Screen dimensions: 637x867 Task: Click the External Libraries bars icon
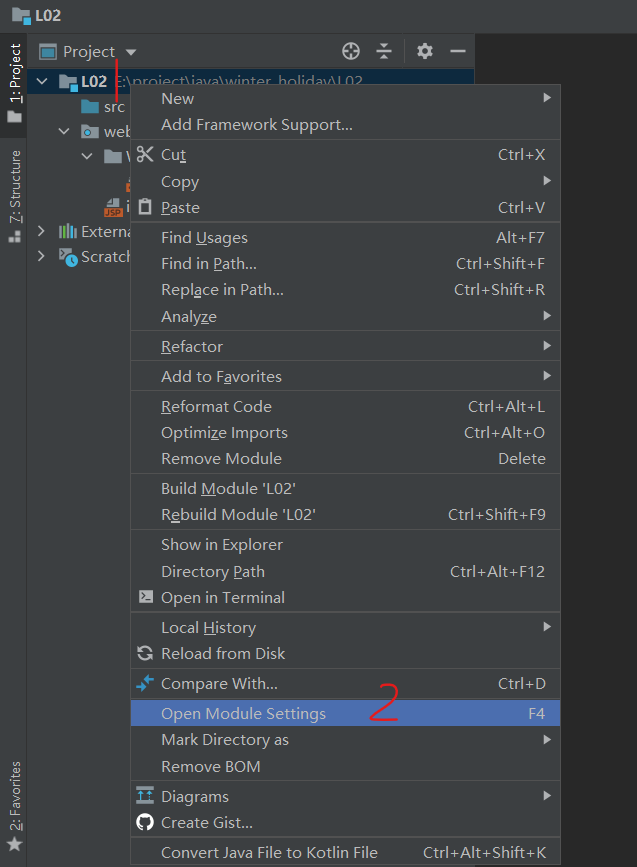pyautogui.click(x=67, y=231)
